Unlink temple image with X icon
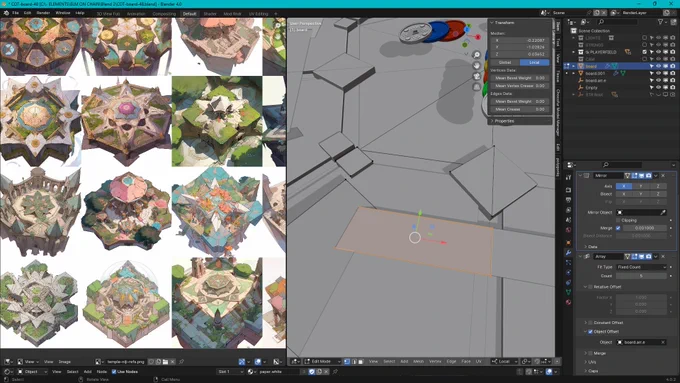Image resolution: width=680 pixels, height=383 pixels. [172, 361]
